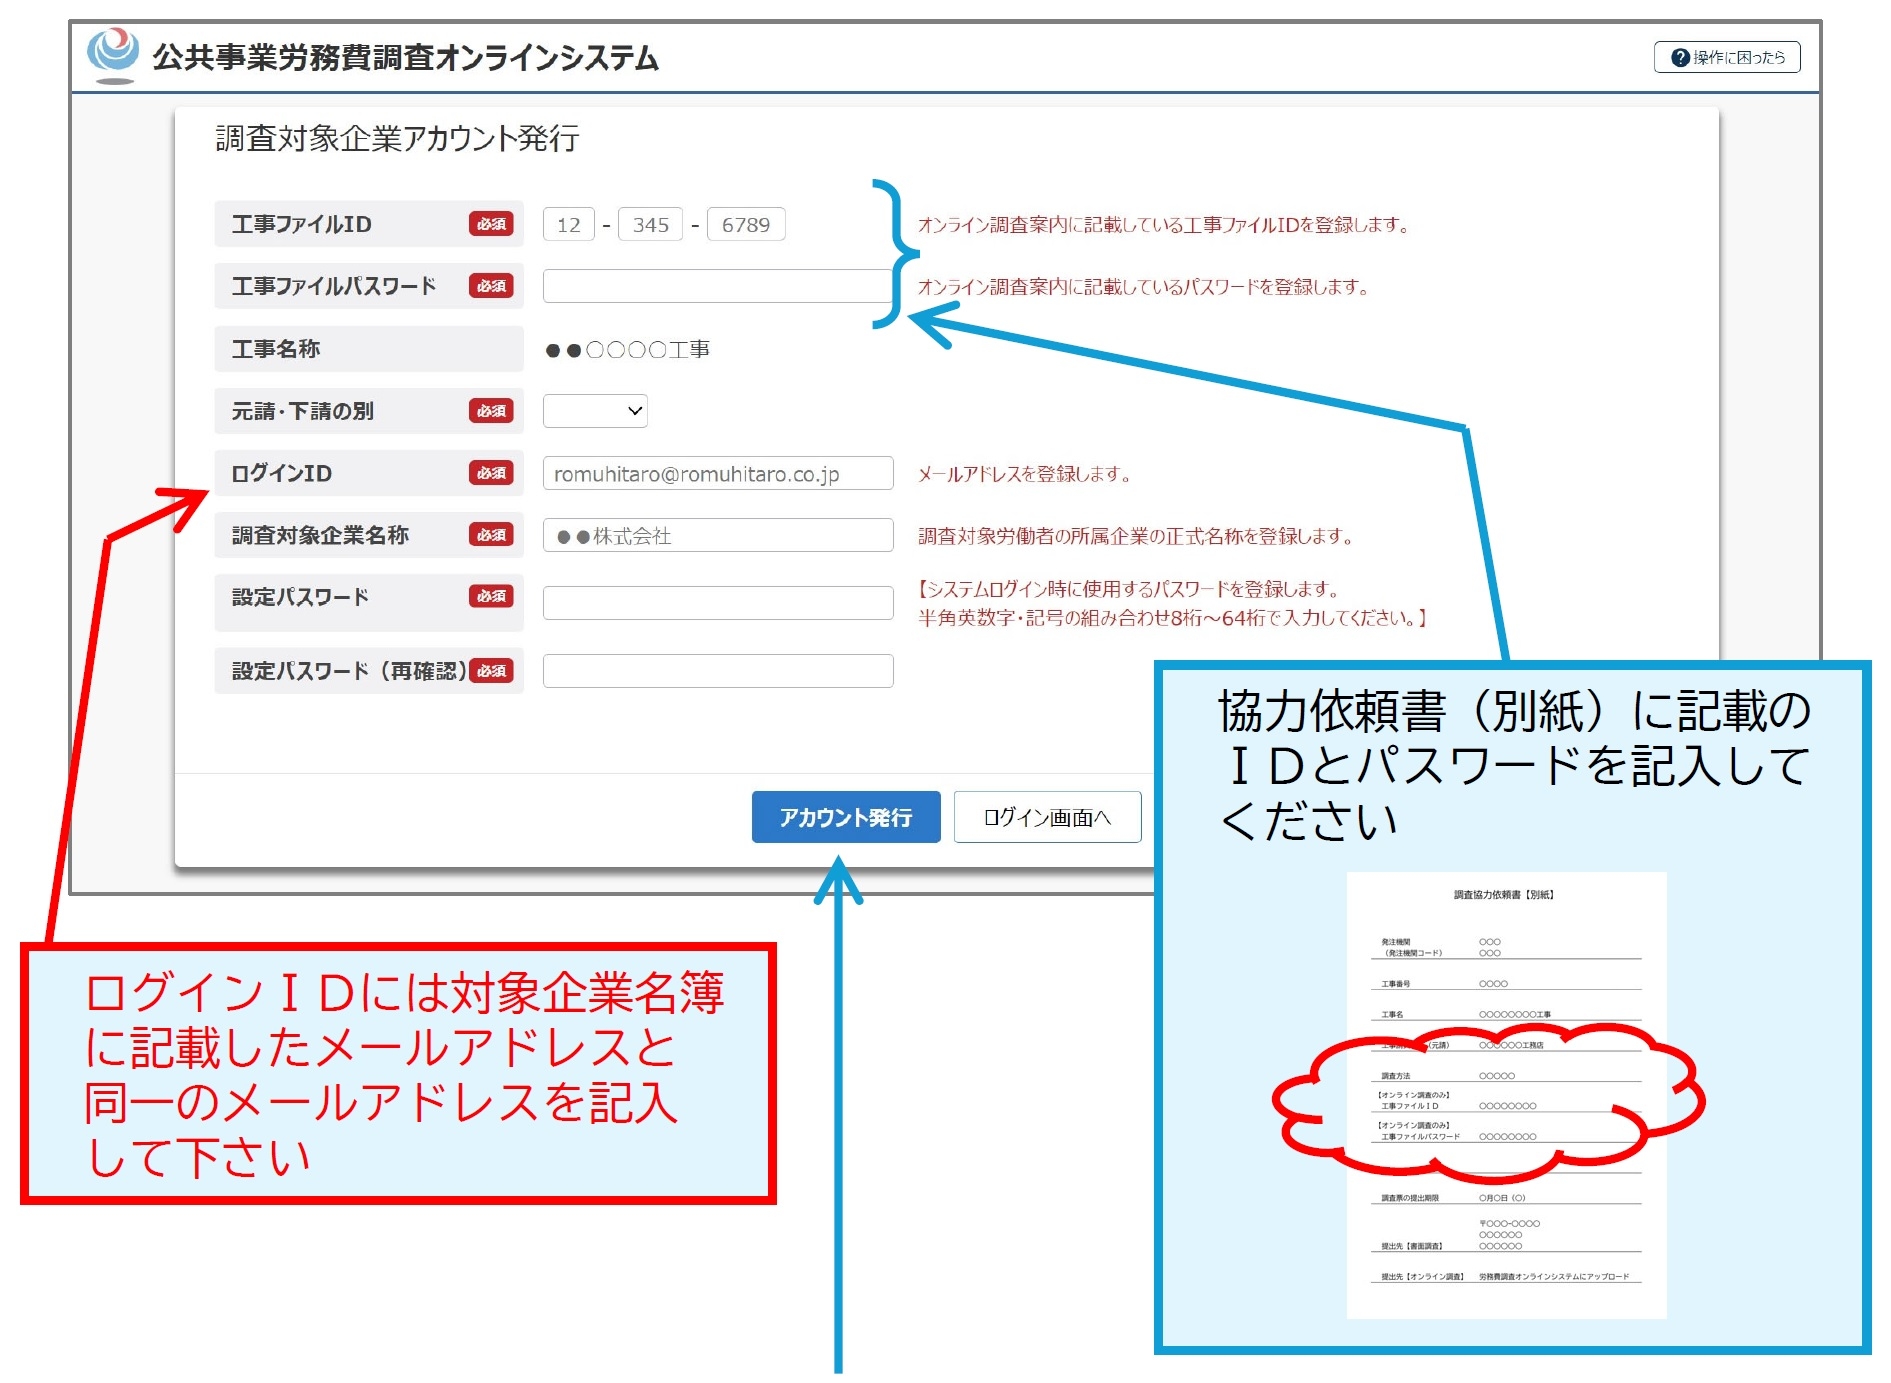This screenshot has height=1383, width=1891.
Task: Click the 必須 badge beside ログインID label
Action: click(x=491, y=473)
